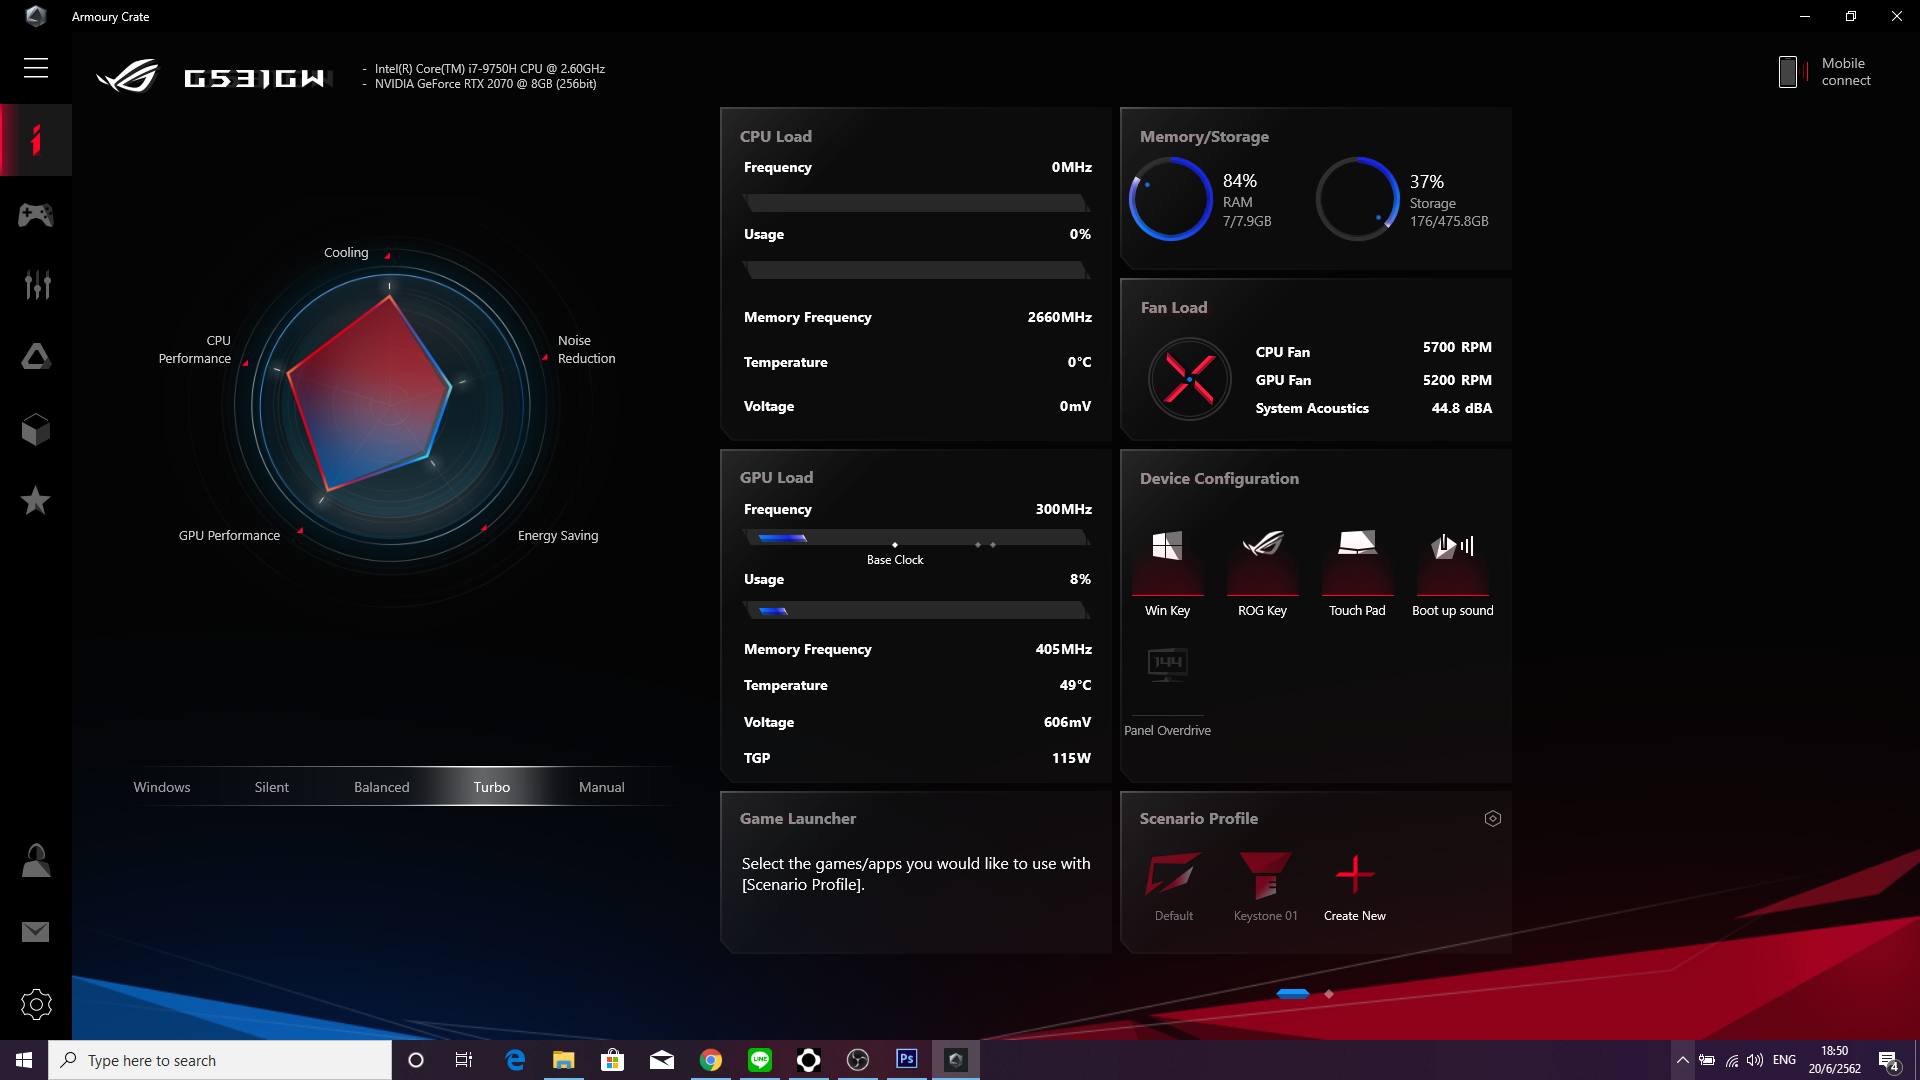Click the GPU frequency bar
1920x1080 pixels.
click(916, 538)
